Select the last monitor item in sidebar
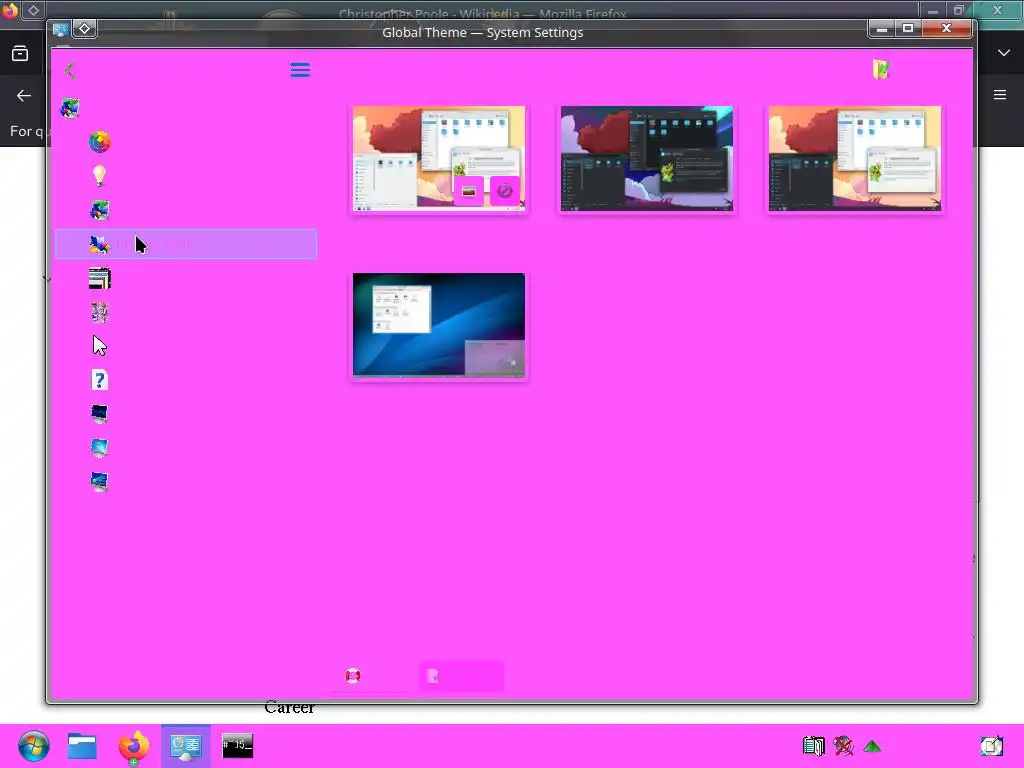The width and height of the screenshot is (1024, 768). 99,482
